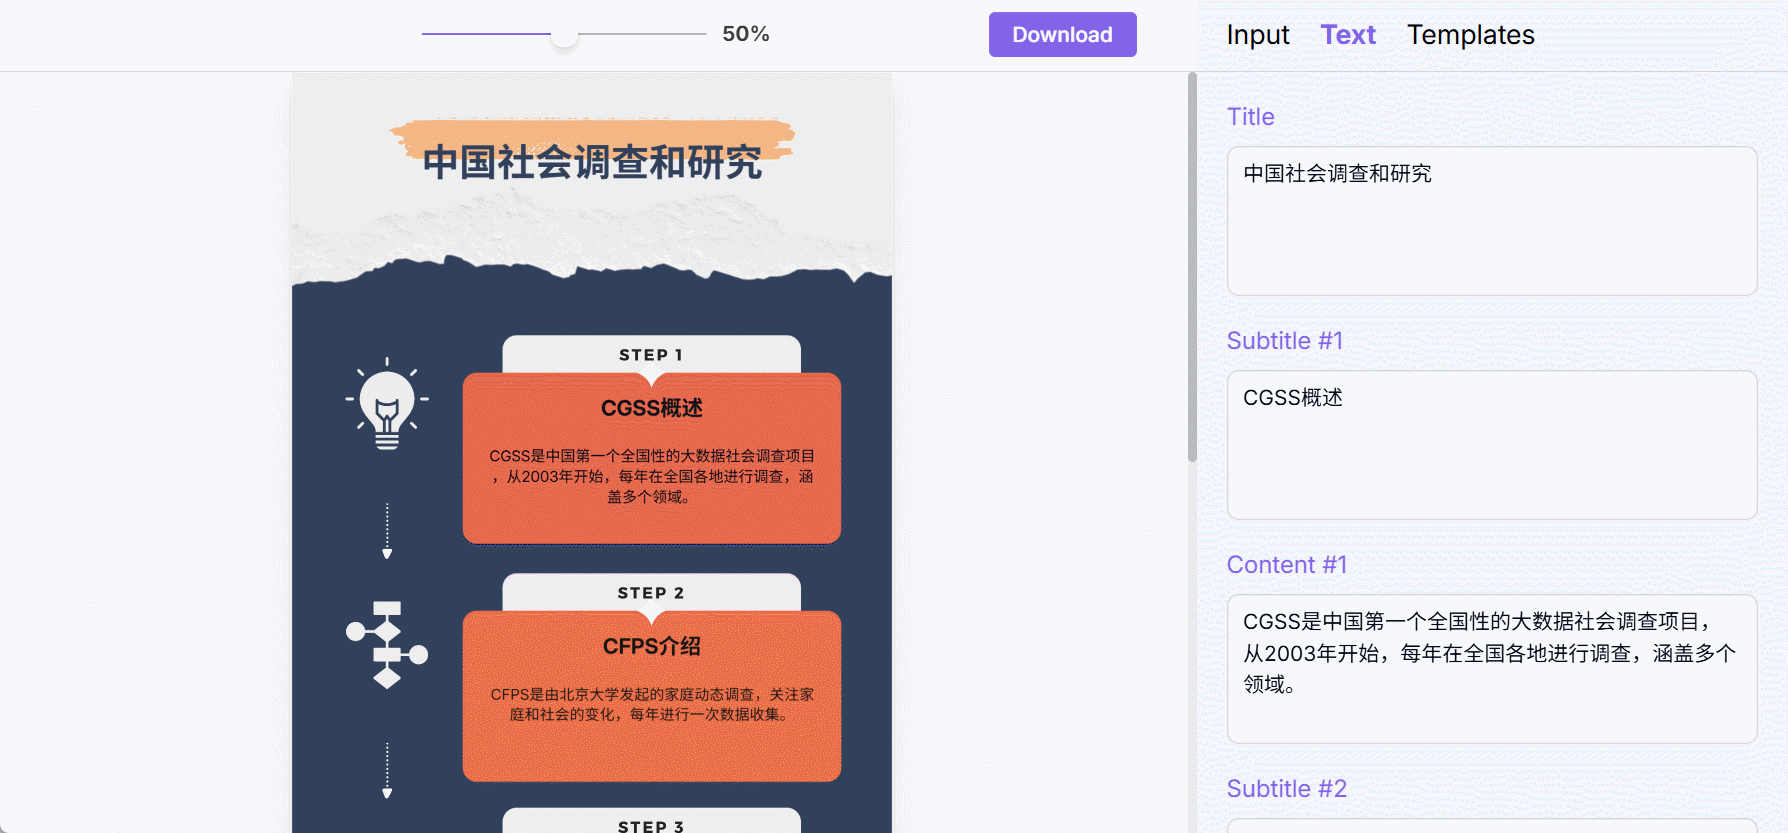Click the 50% zoom value

coord(746,34)
